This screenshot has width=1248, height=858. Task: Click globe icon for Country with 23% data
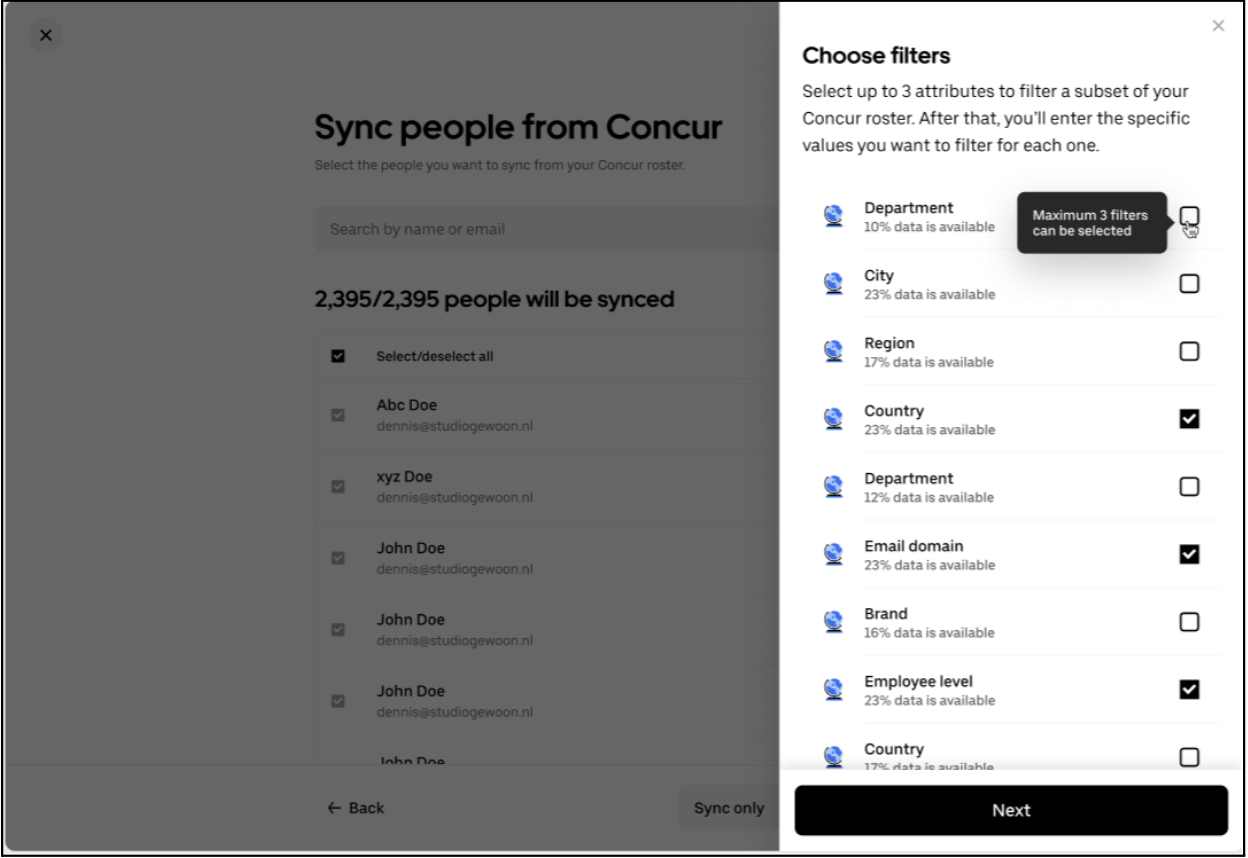tap(833, 419)
